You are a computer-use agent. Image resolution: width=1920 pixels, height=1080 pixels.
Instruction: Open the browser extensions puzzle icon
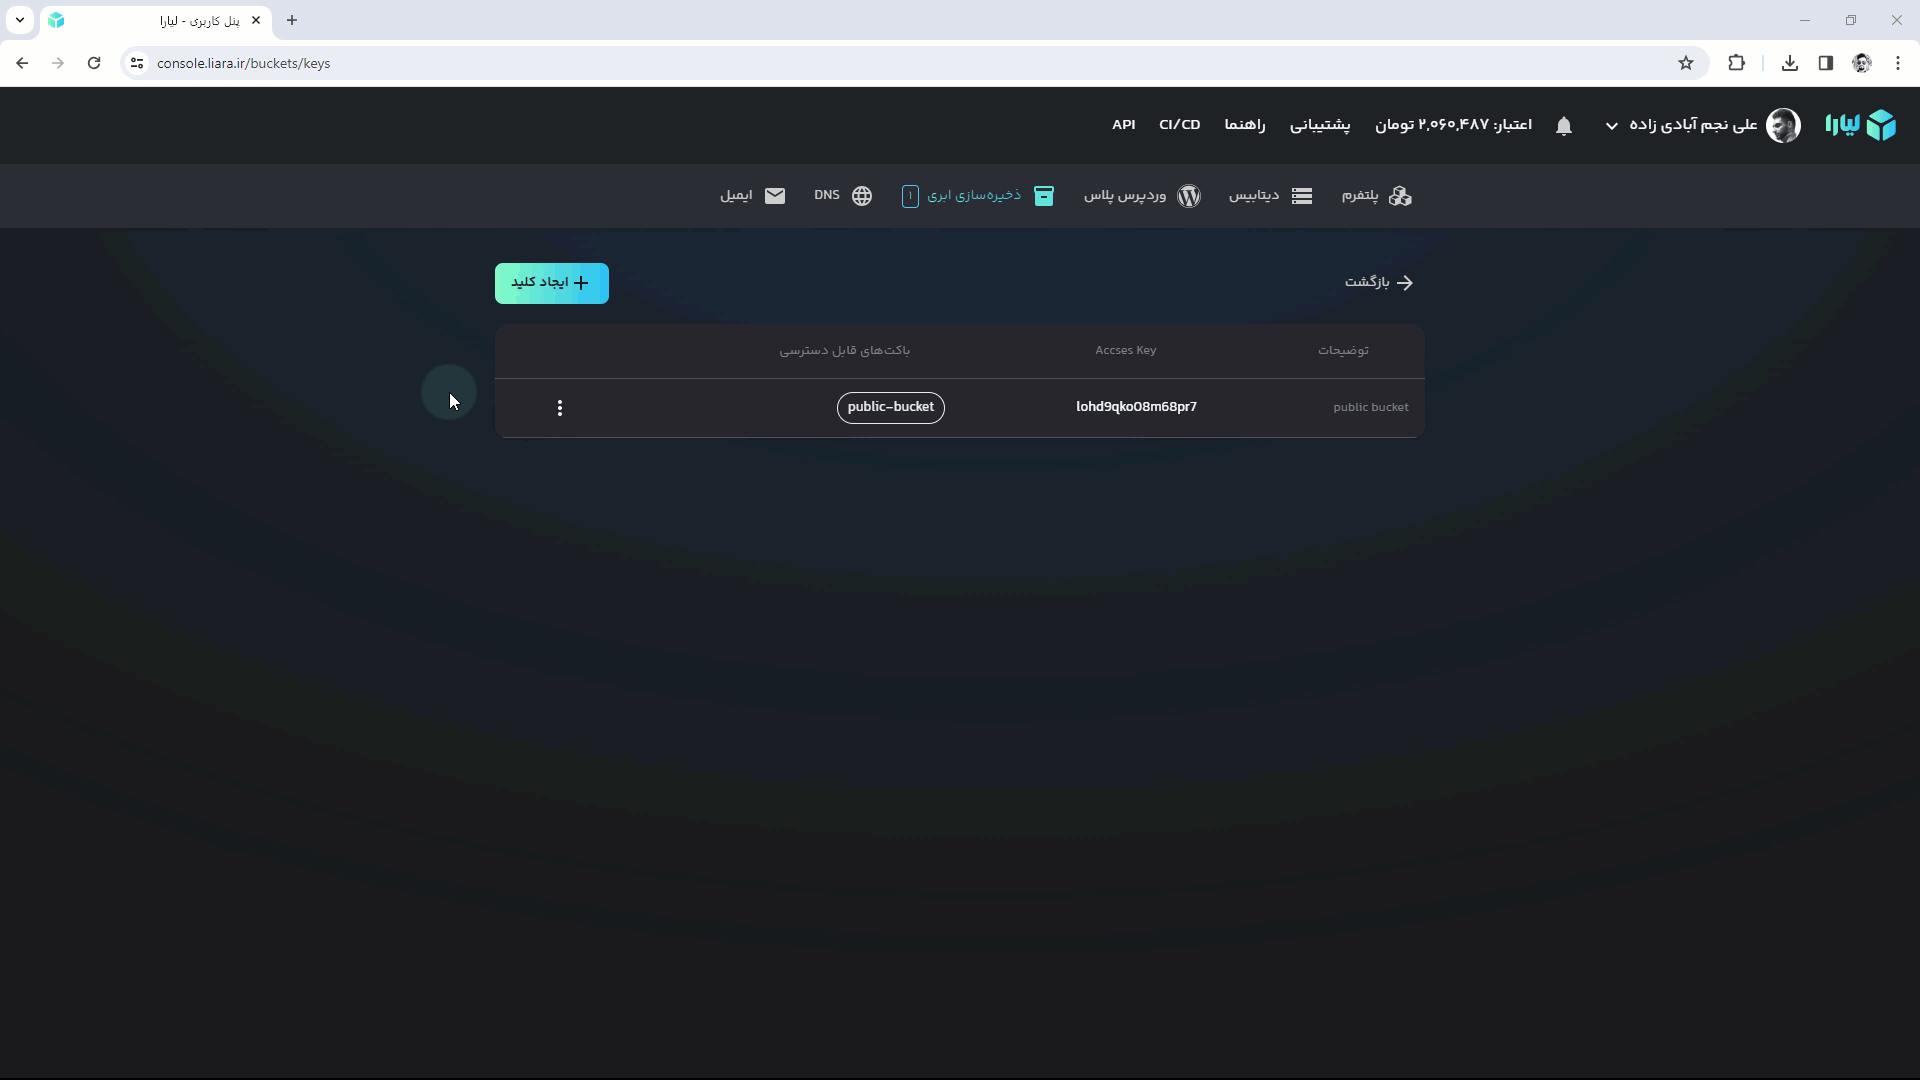[x=1736, y=63]
